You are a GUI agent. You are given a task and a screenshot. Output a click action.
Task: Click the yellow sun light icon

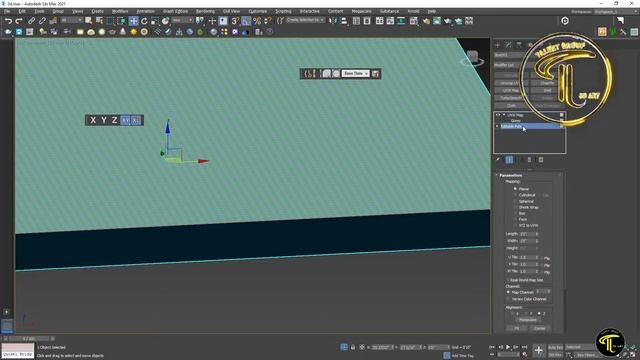pos(133,32)
